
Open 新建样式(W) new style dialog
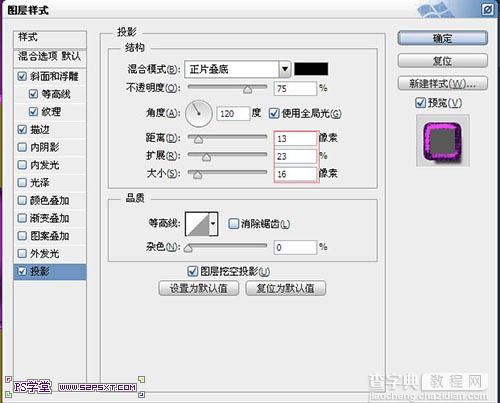443,84
